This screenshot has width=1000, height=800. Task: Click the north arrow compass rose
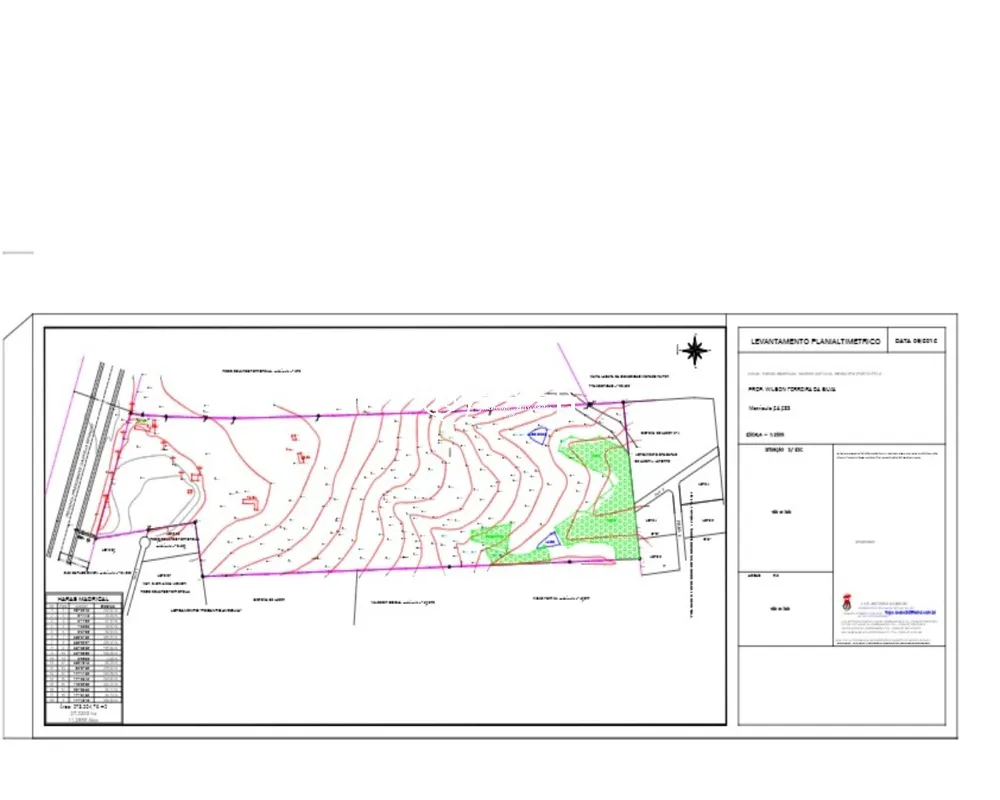[695, 350]
